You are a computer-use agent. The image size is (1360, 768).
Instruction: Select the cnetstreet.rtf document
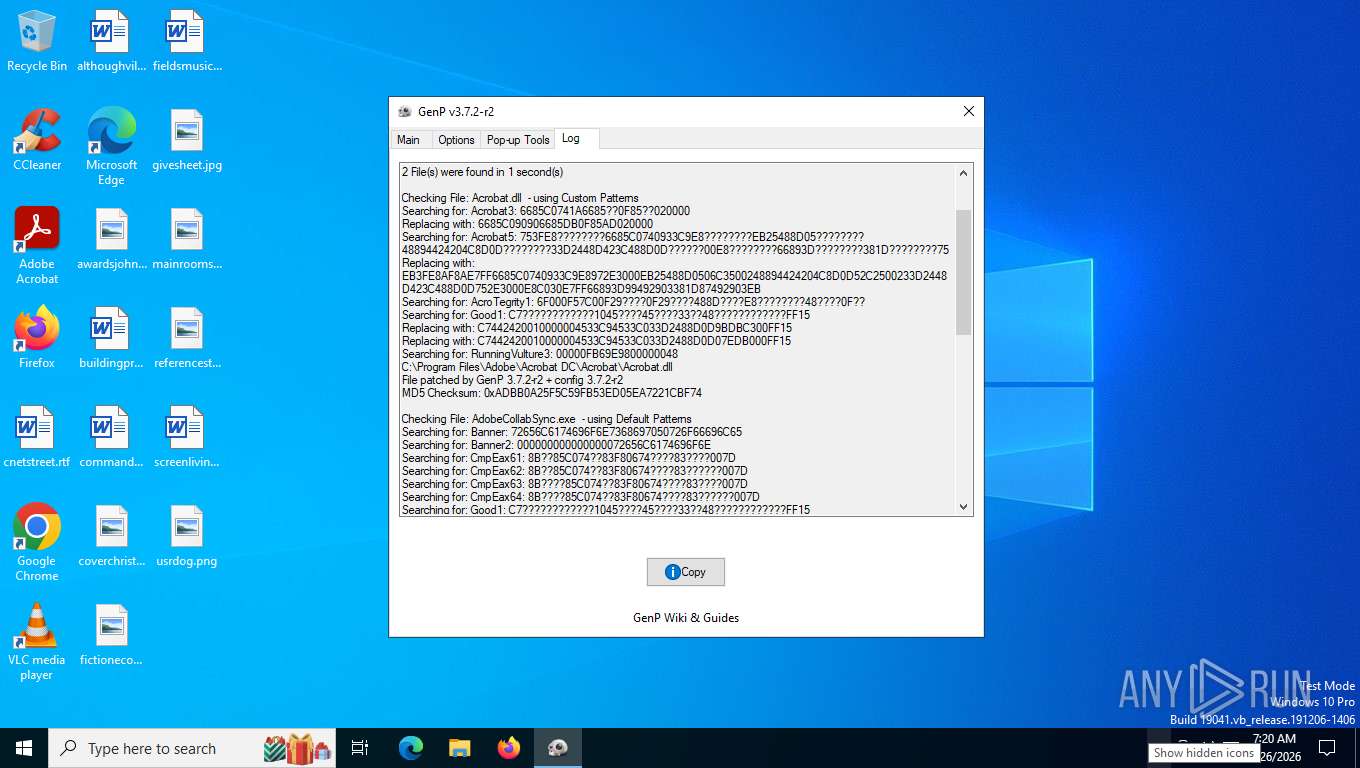(x=37, y=437)
